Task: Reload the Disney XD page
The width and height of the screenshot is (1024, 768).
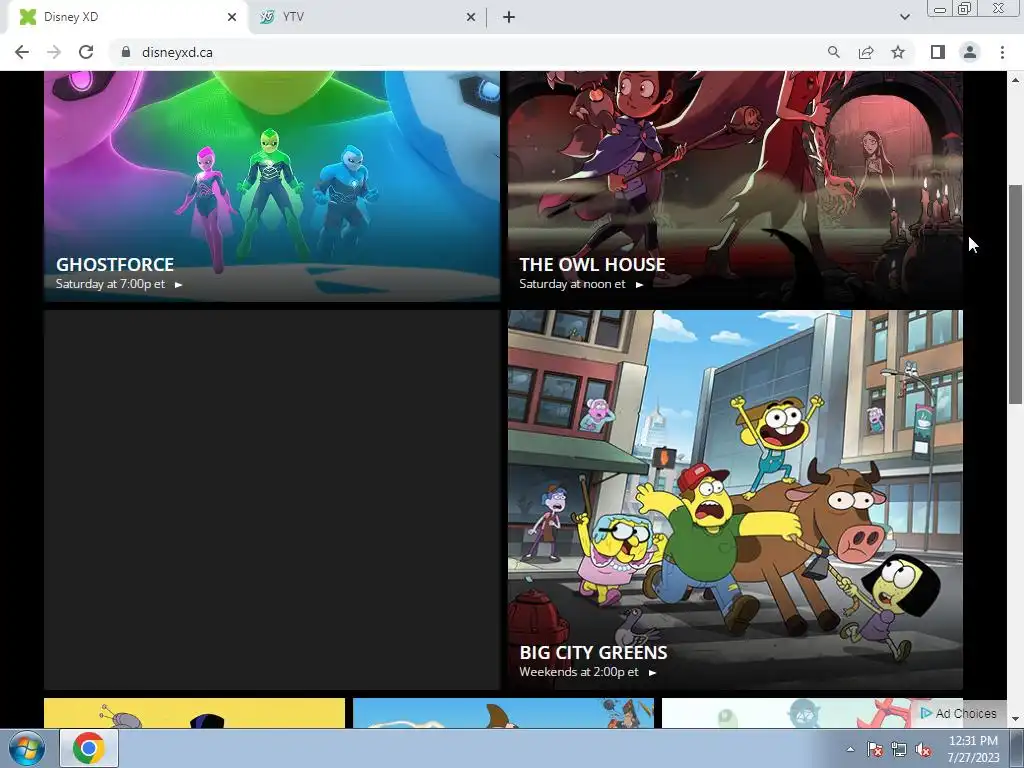Action: (x=86, y=52)
